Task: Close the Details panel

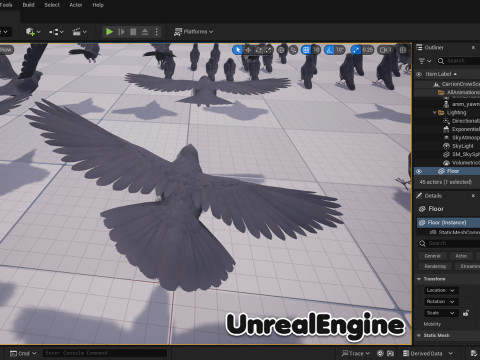Action: (473, 196)
